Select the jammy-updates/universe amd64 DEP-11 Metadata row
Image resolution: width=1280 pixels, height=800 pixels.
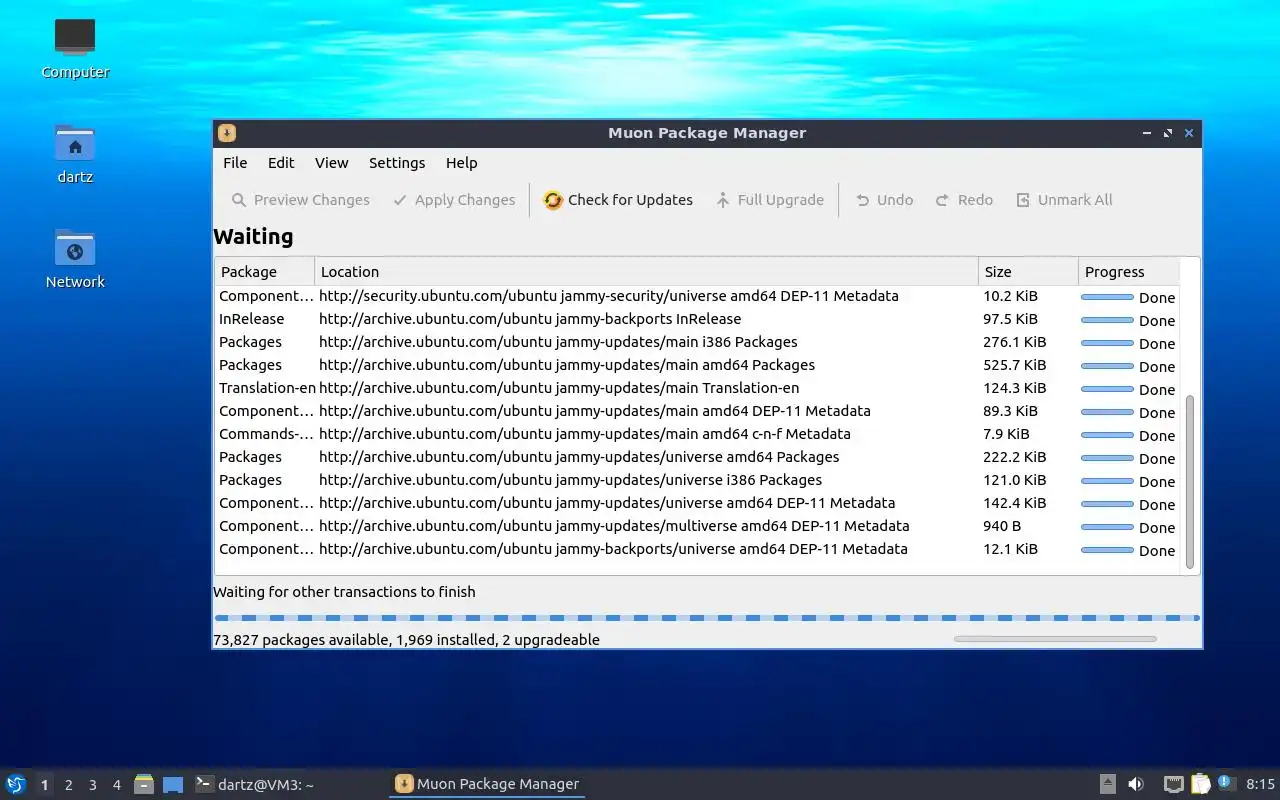click(x=697, y=503)
